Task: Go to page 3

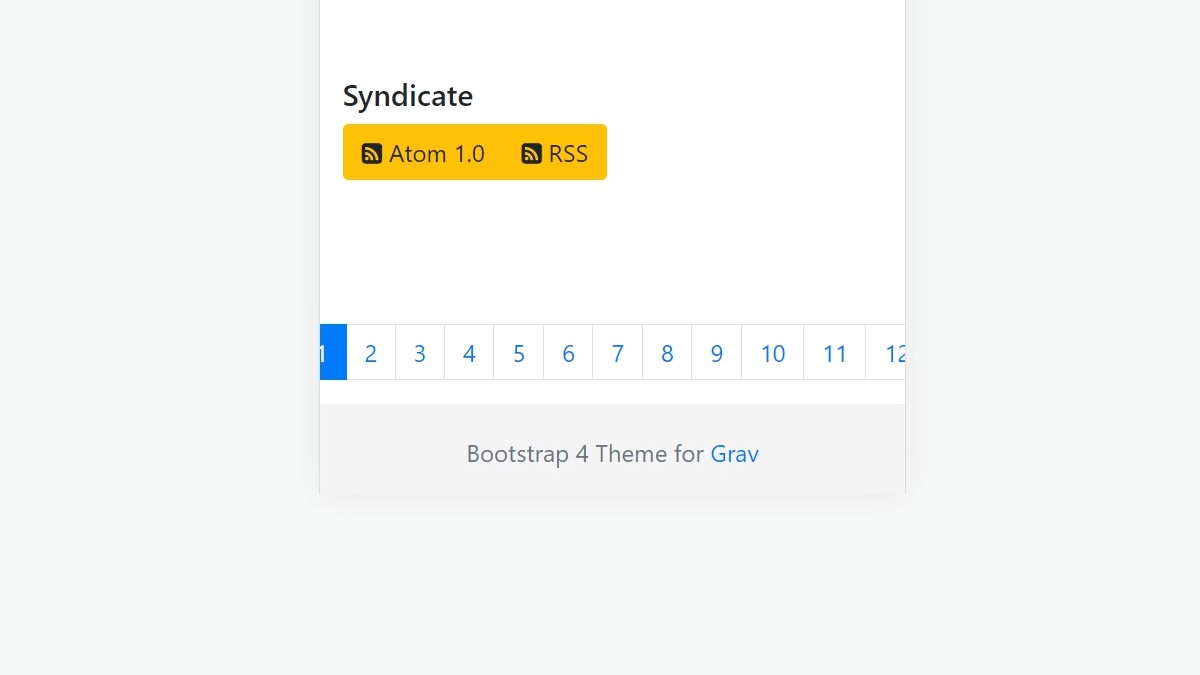Action: 420,353
